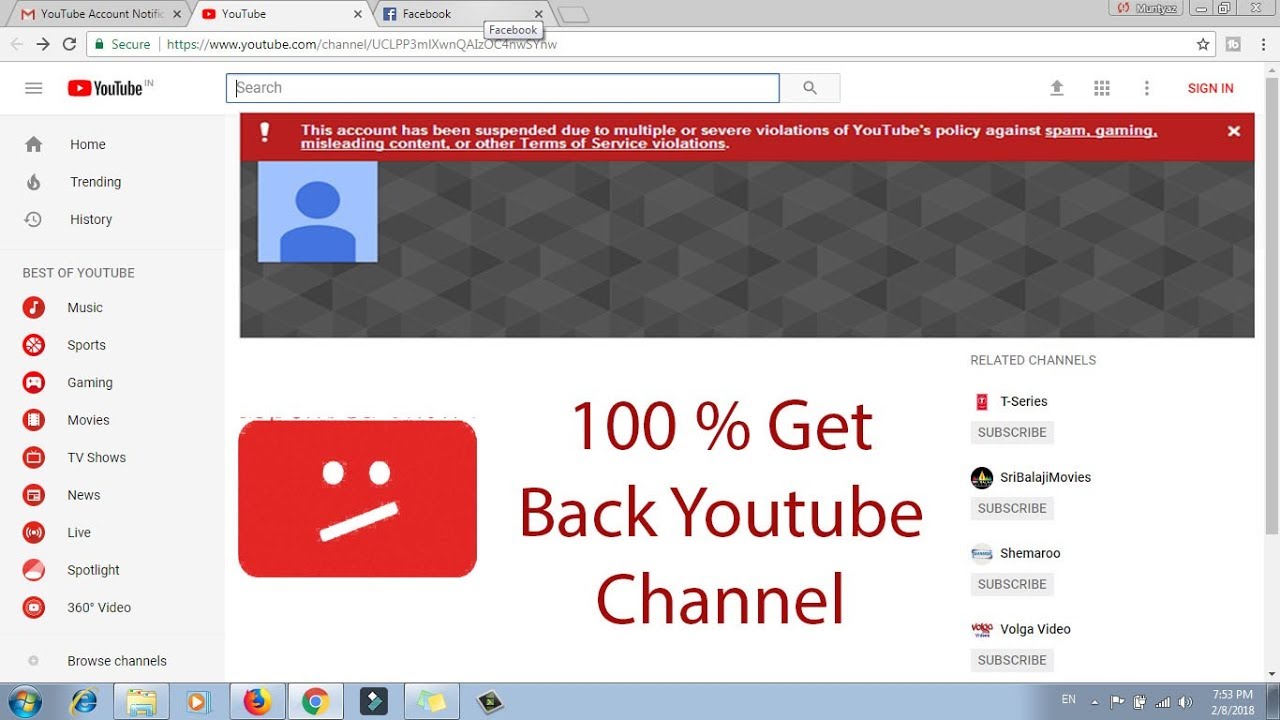Subscribe to SriBalajiMovies
Image resolution: width=1280 pixels, height=720 pixels.
point(1012,509)
